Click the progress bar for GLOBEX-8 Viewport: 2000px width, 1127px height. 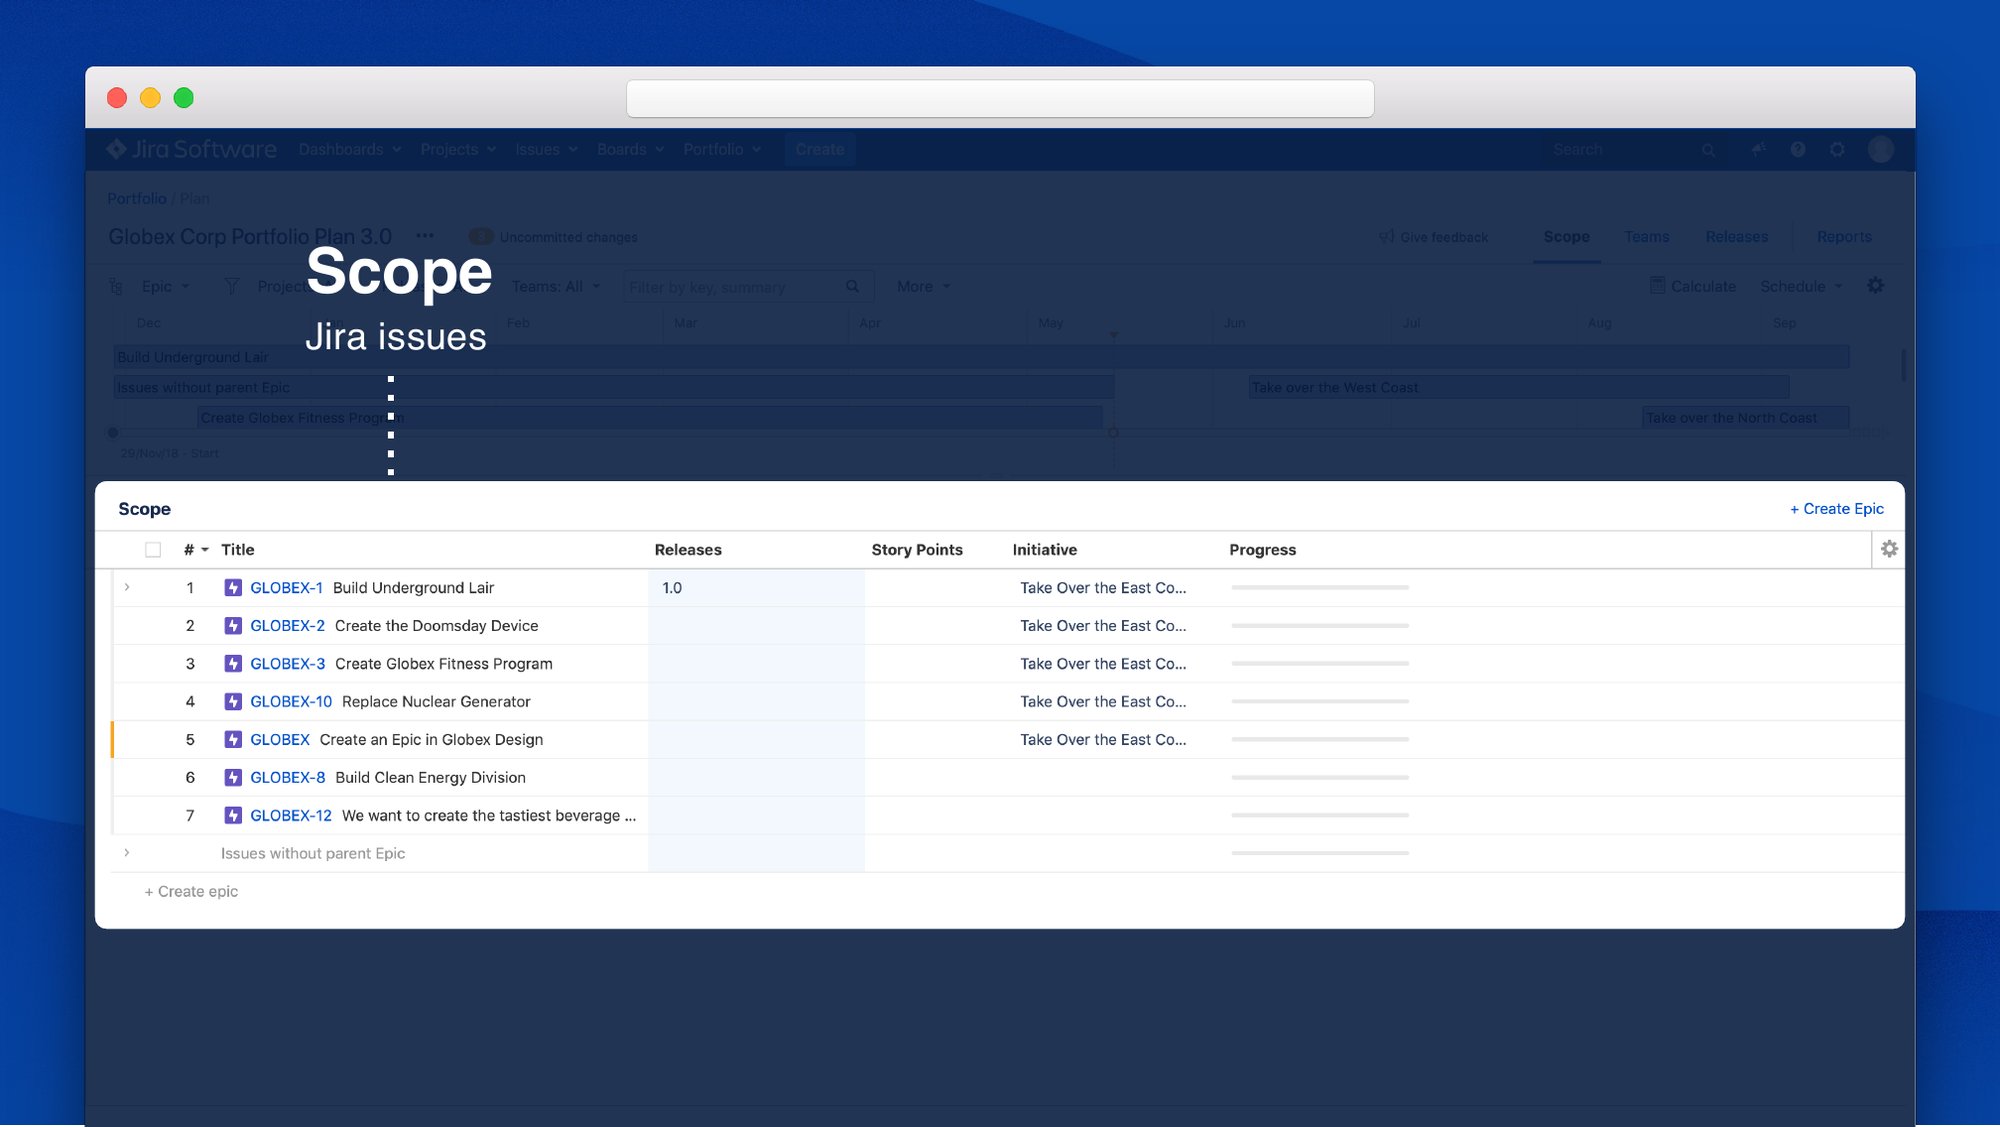click(x=1320, y=778)
